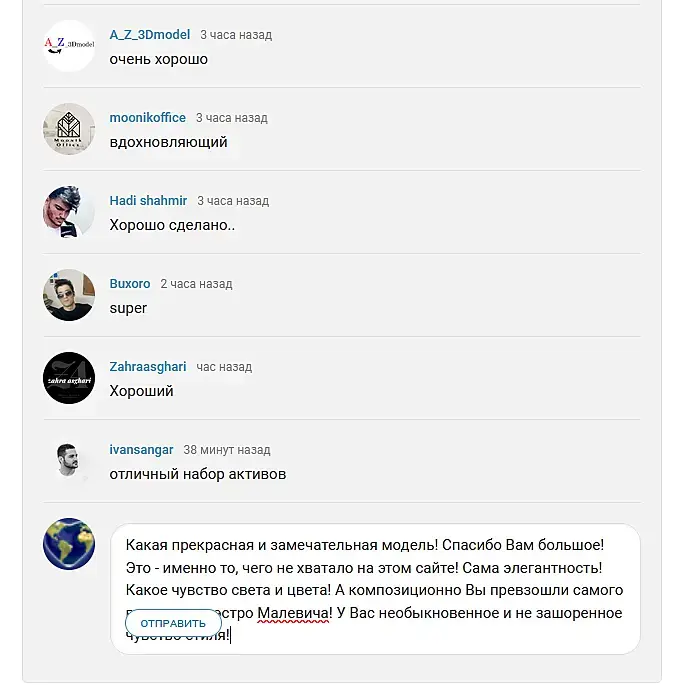This screenshot has height=685, width=684.
Task: Click the "2 часа назад" timestamp
Action: [196, 284]
